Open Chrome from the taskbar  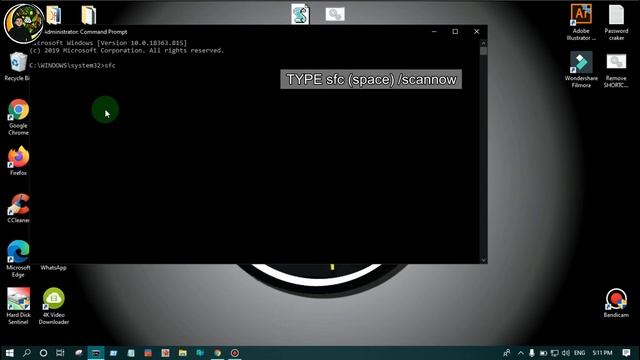pos(217,353)
